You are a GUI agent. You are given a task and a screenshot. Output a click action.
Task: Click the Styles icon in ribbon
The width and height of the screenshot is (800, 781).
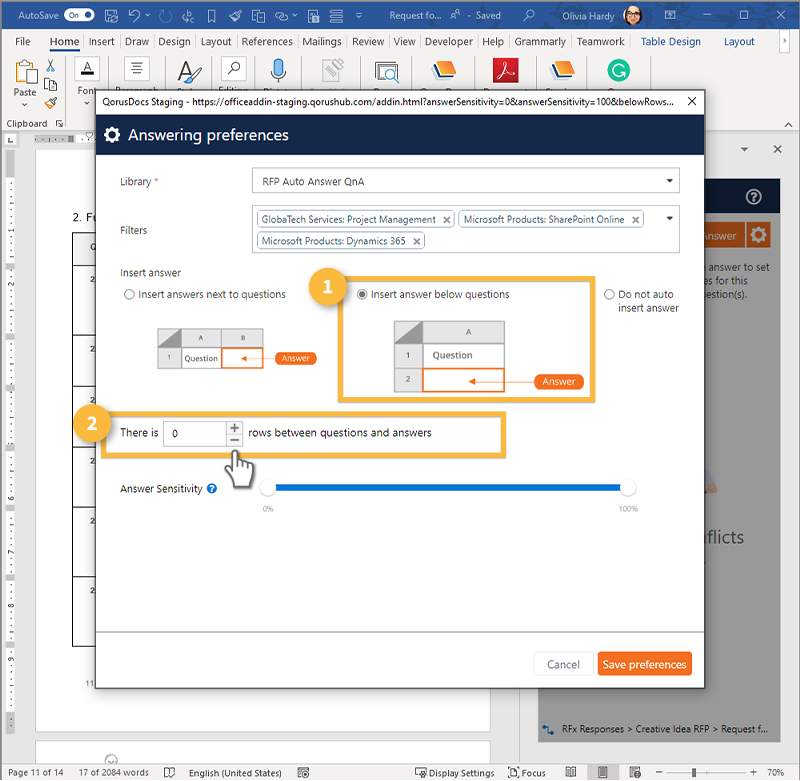coord(189,71)
